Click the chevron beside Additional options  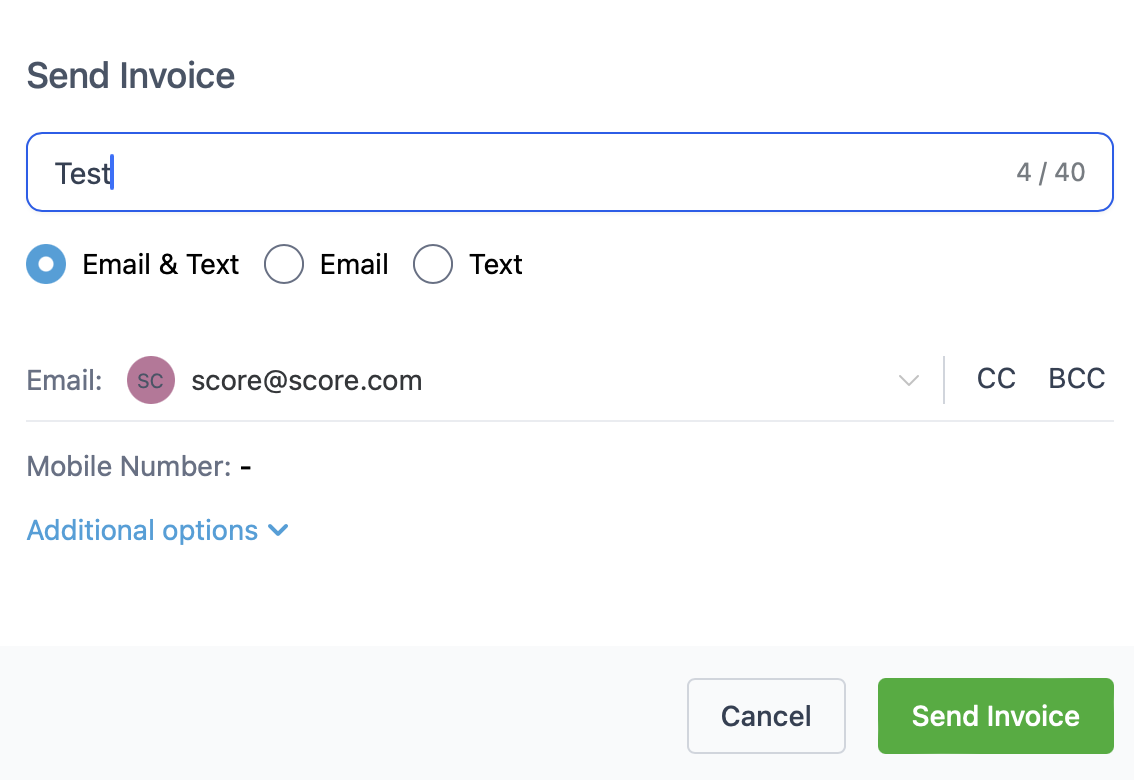click(x=278, y=531)
